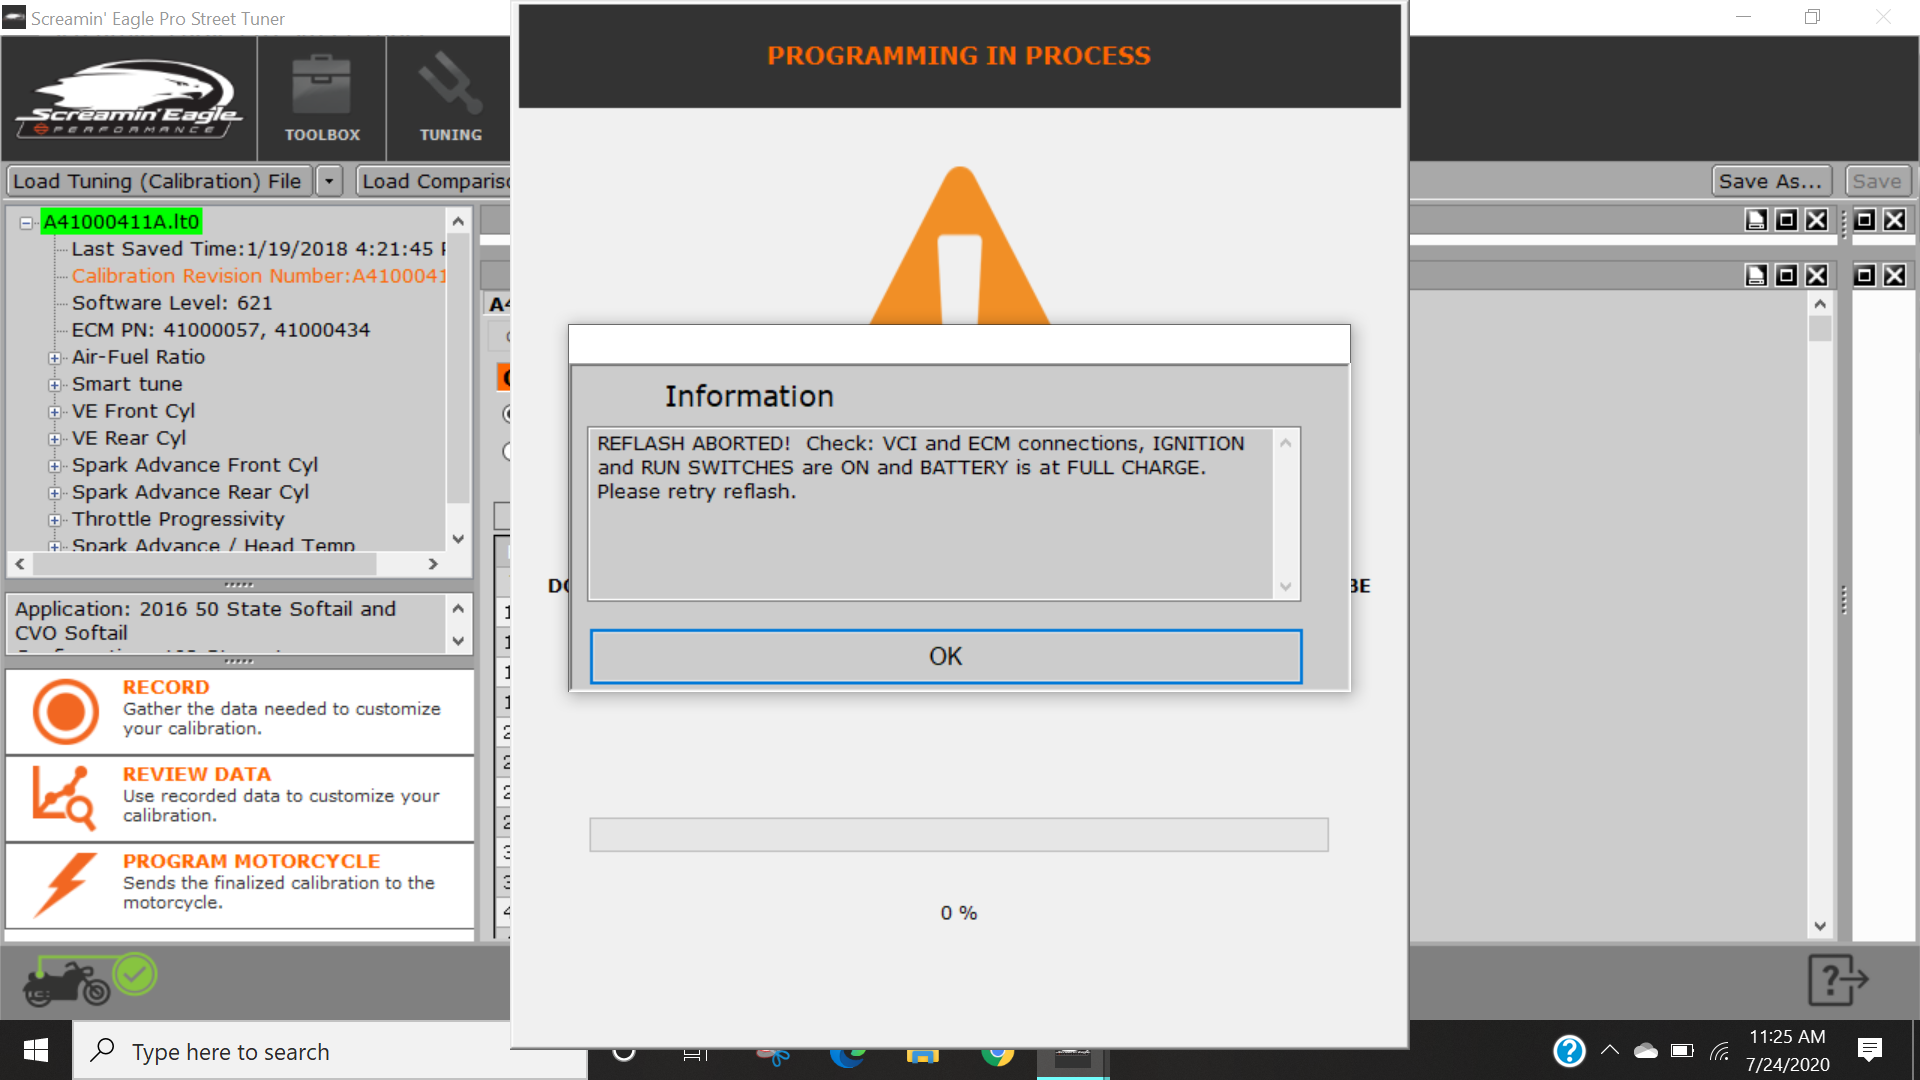Viewport: 1920px width, 1080px height.
Task: Open Load Tuning File dropdown arrow
Action: pos(329,181)
